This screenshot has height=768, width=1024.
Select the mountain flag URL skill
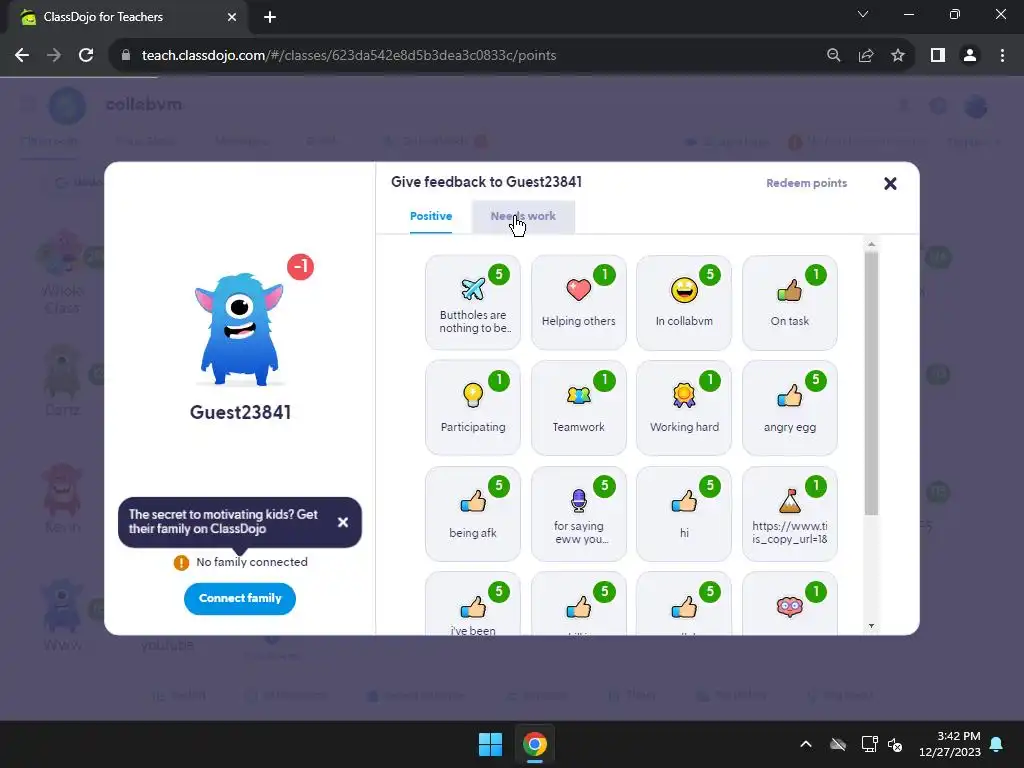tap(790, 514)
